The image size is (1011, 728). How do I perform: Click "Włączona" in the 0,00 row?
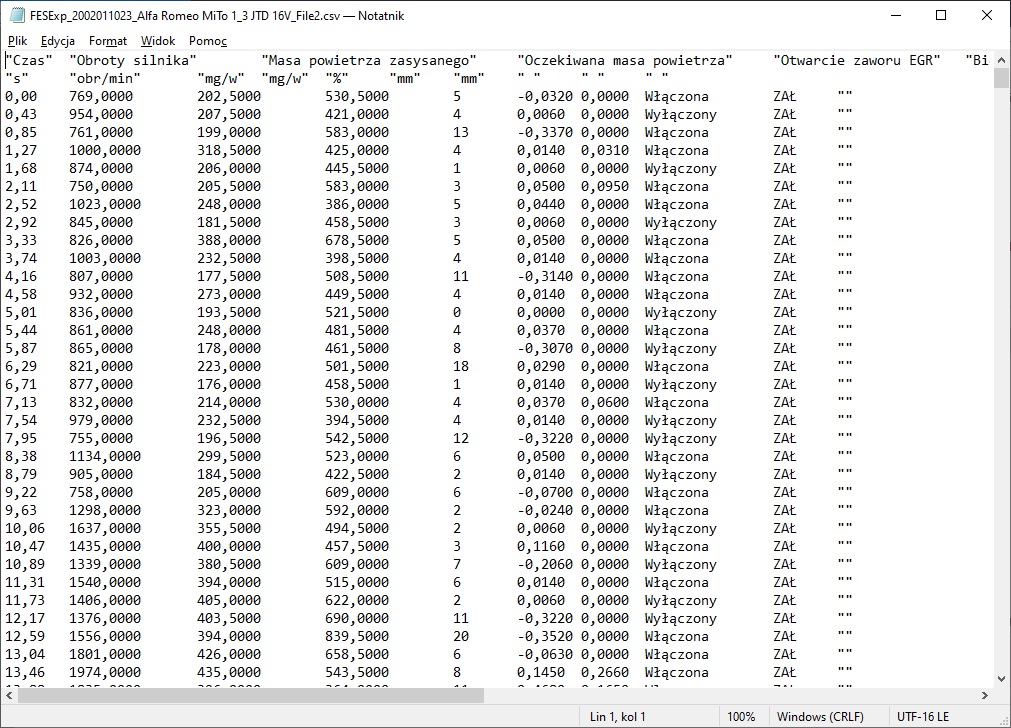click(677, 97)
